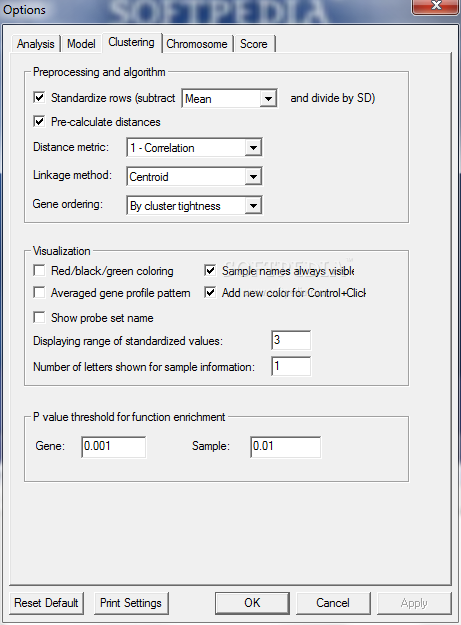Image resolution: width=461 pixels, height=625 pixels.
Task: Switch to the Analysis tab
Action: [35, 44]
